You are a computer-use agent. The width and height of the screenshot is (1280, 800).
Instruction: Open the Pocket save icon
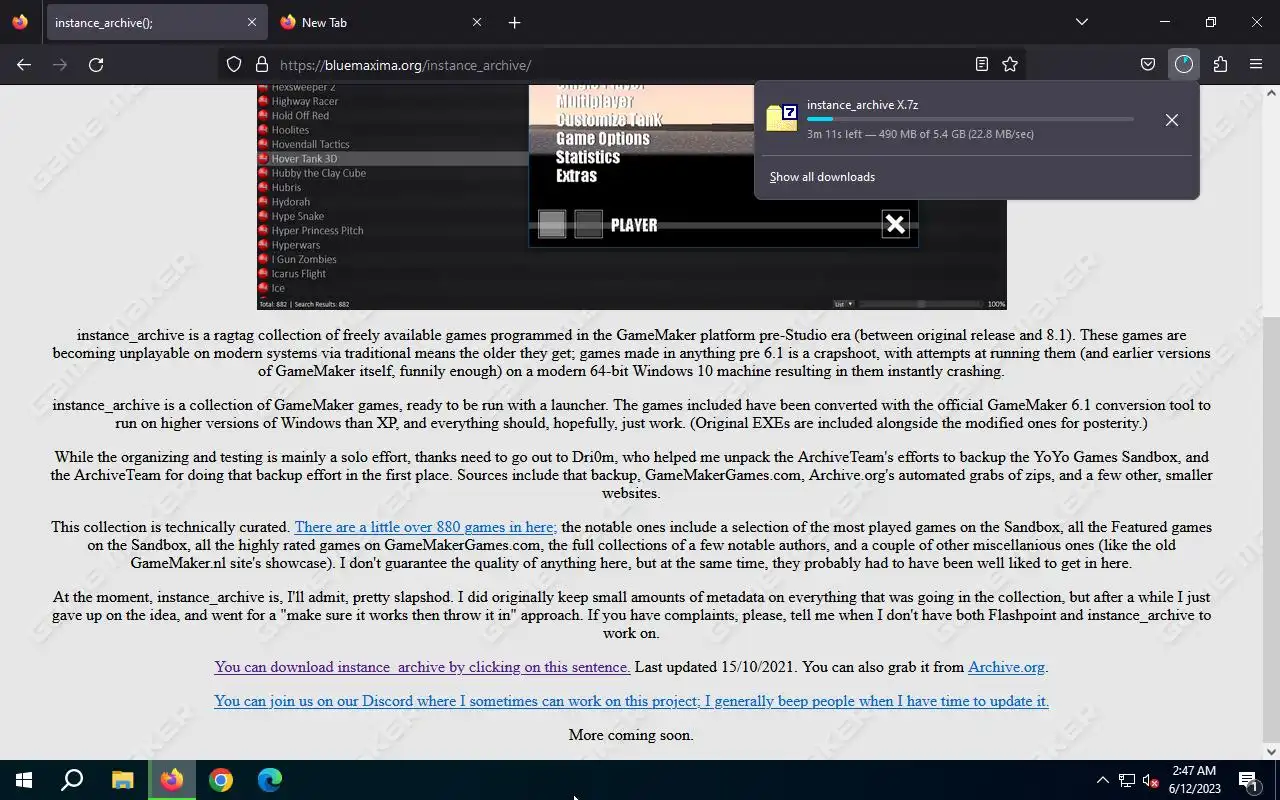1148,64
